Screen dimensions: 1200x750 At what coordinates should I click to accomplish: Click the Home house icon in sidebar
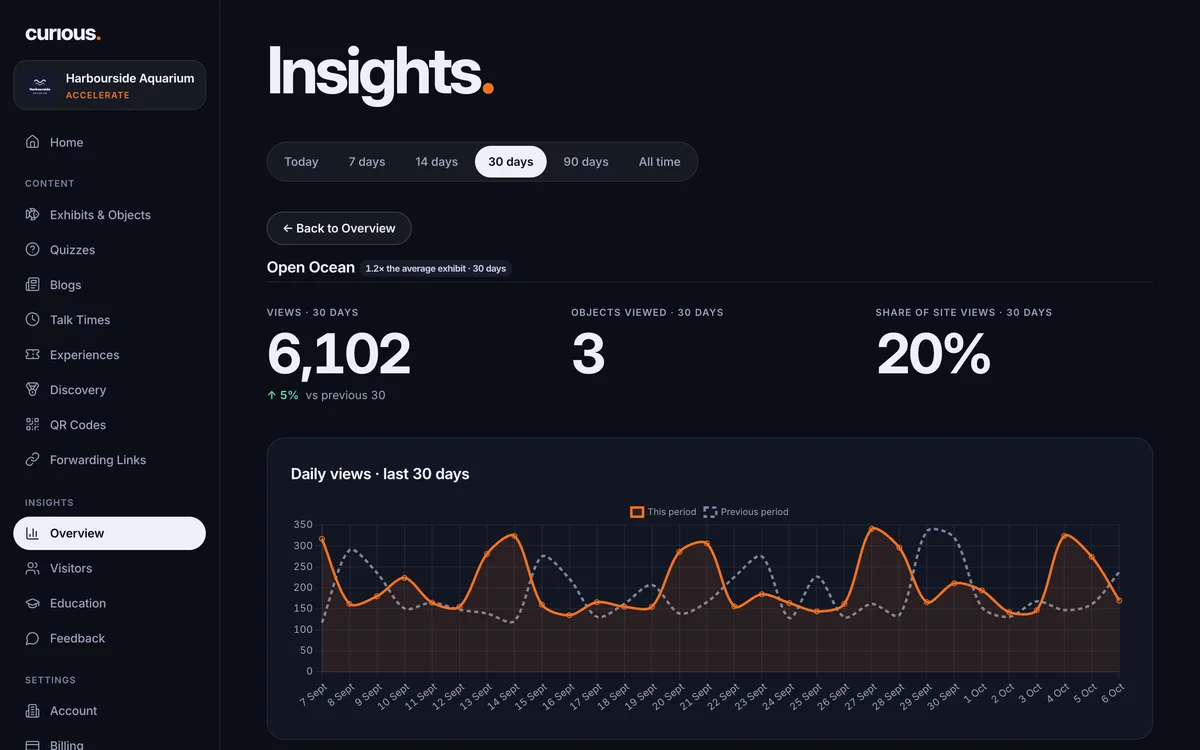coord(33,142)
